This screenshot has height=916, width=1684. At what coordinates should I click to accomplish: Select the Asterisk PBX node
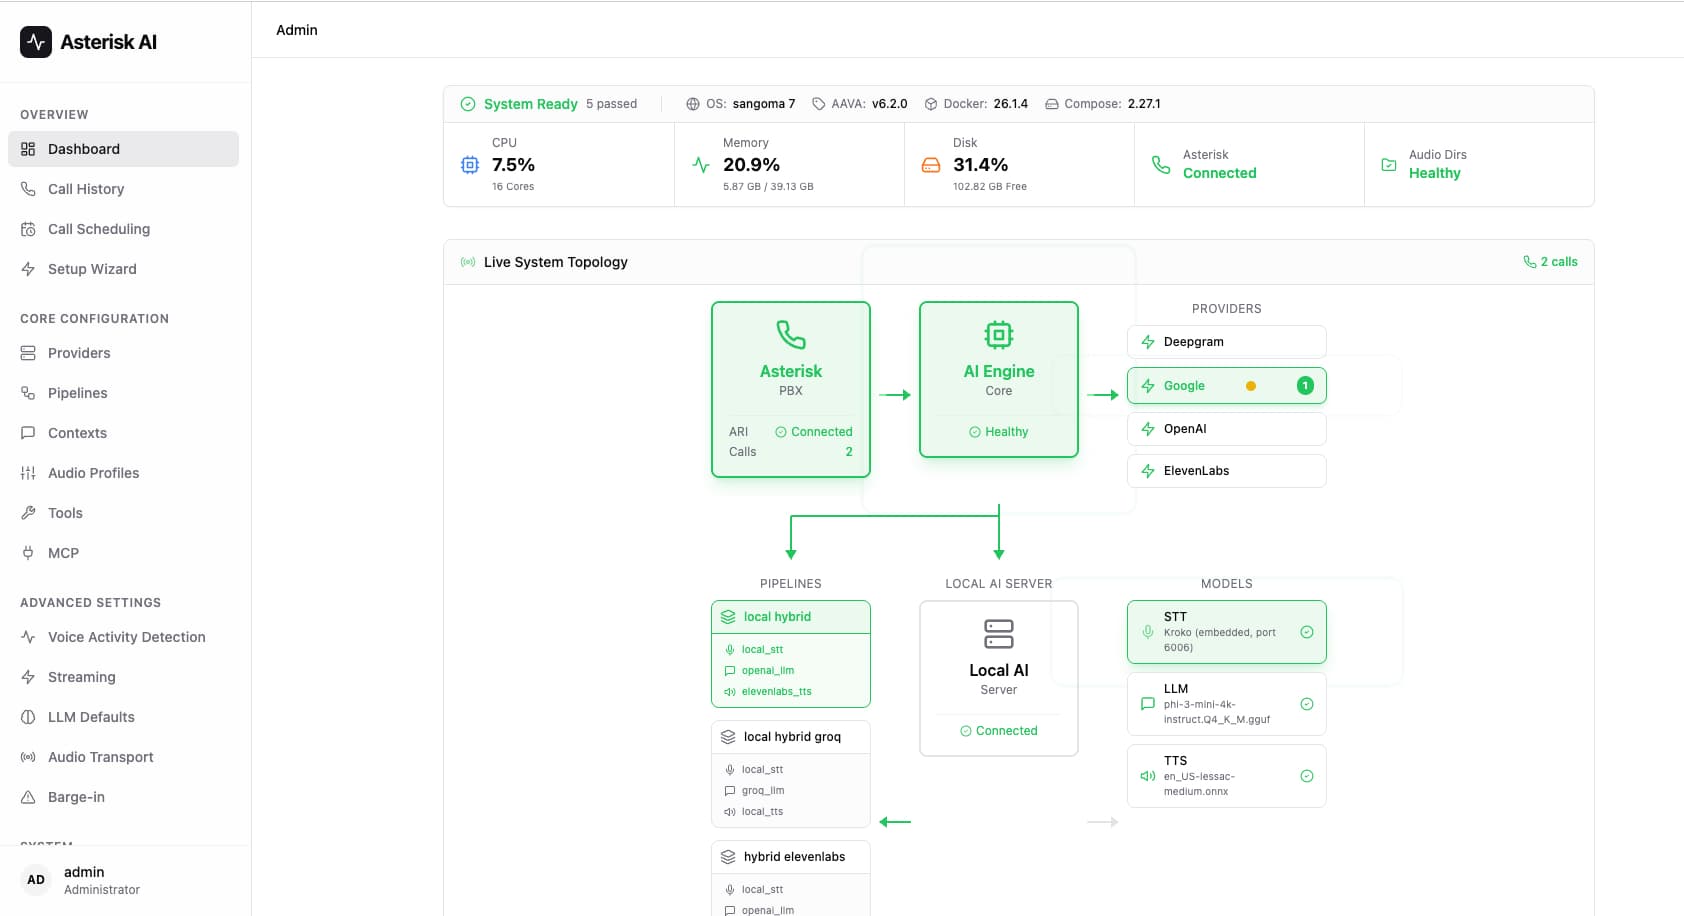click(x=791, y=389)
